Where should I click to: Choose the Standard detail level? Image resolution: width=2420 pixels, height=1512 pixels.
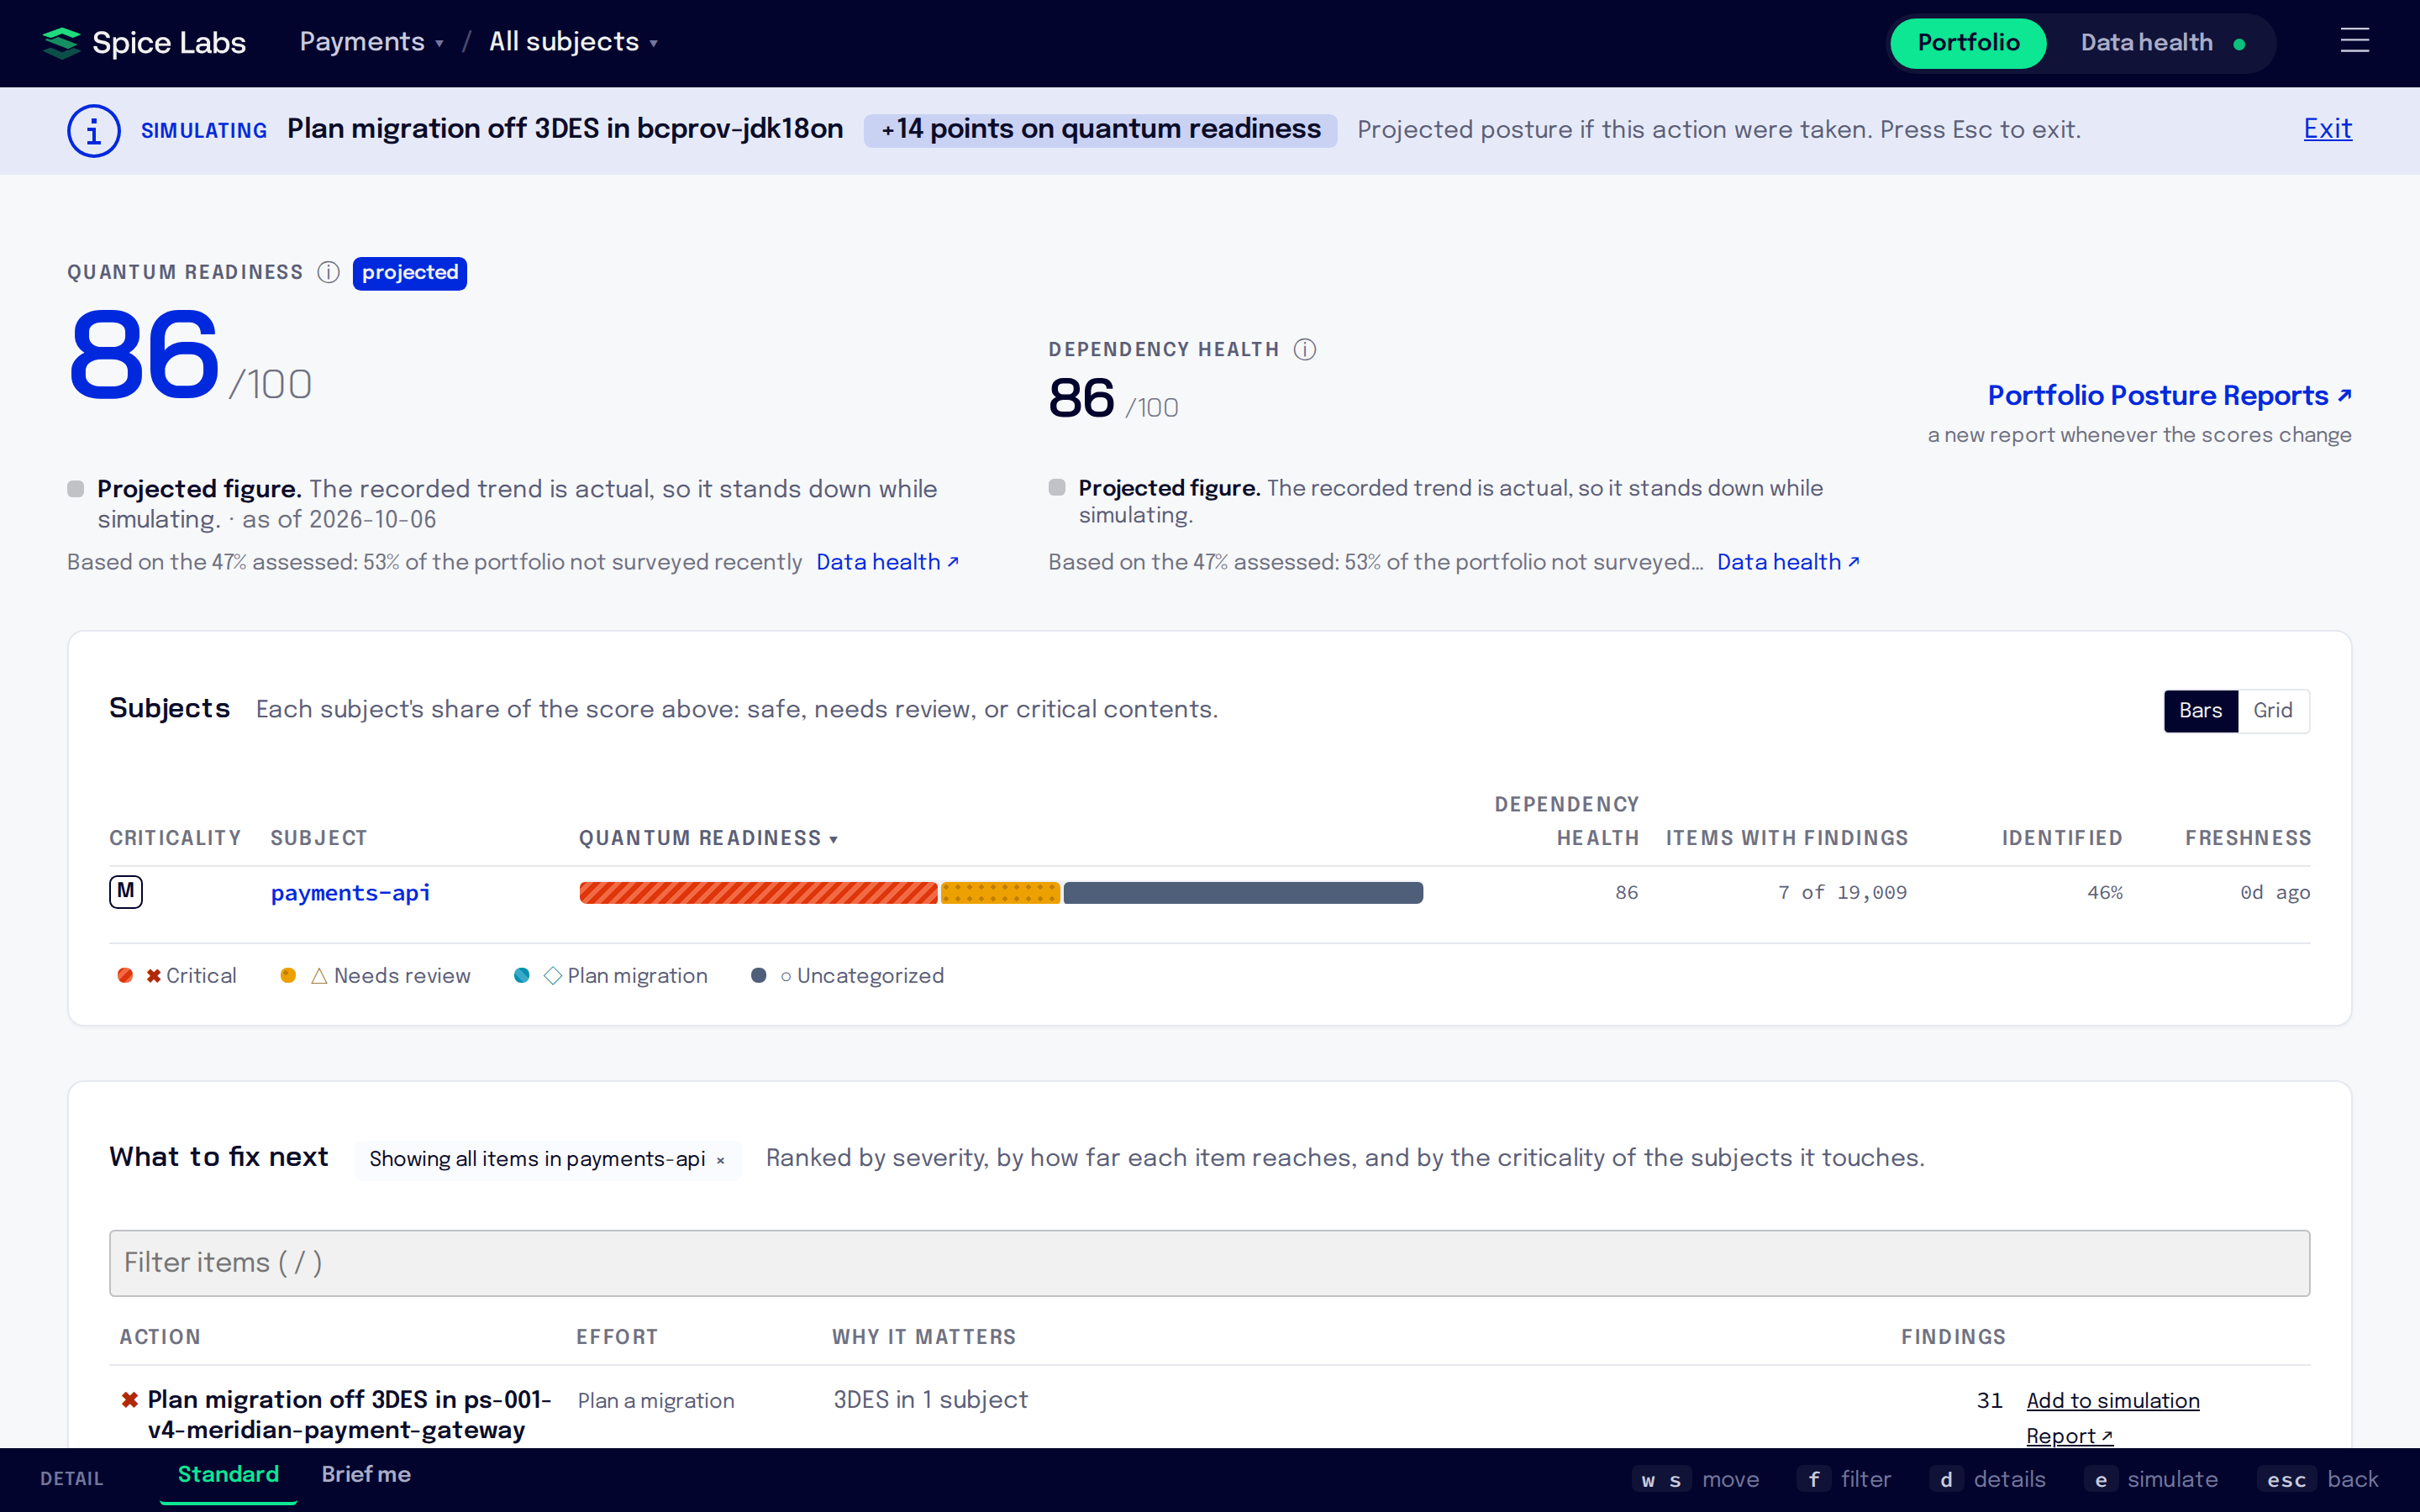[228, 1474]
